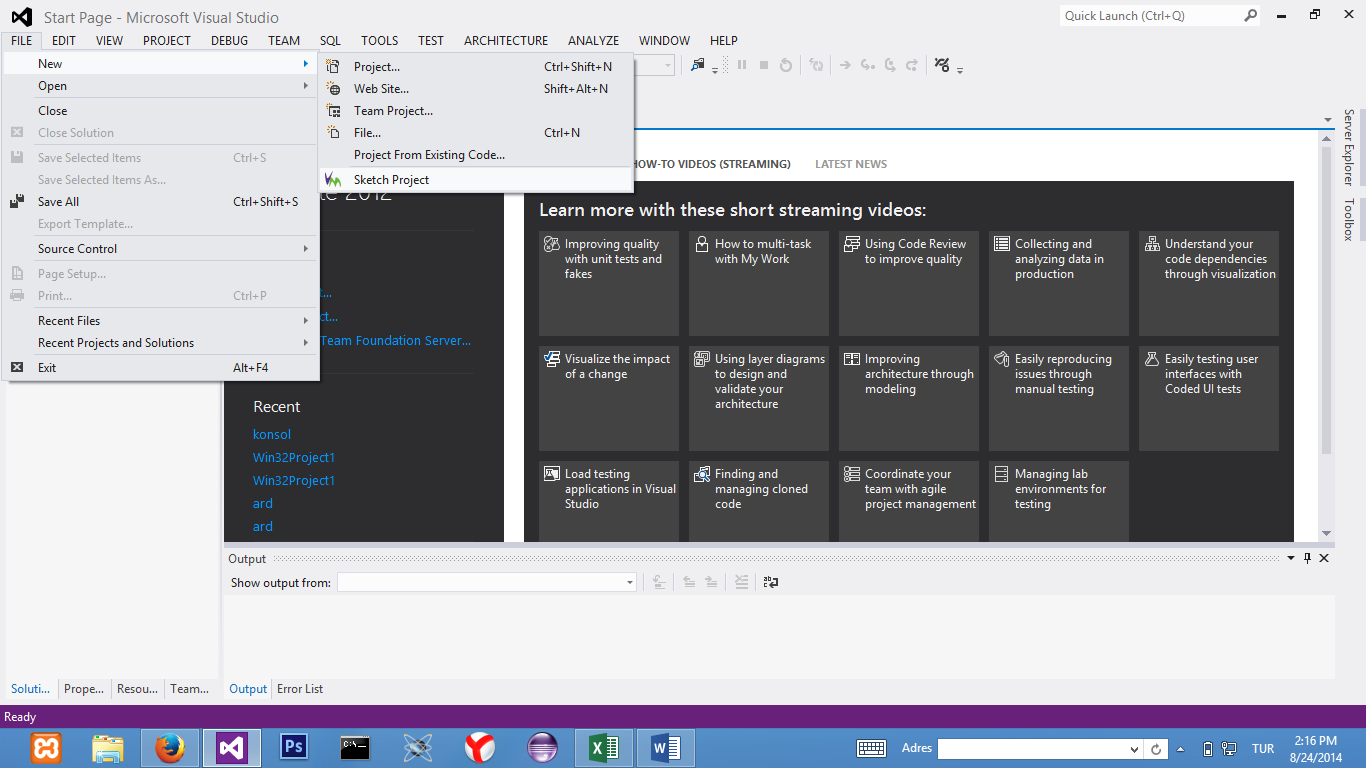Click the Show Next Statement arrow icon
The width and height of the screenshot is (1366, 768).
coord(845,65)
